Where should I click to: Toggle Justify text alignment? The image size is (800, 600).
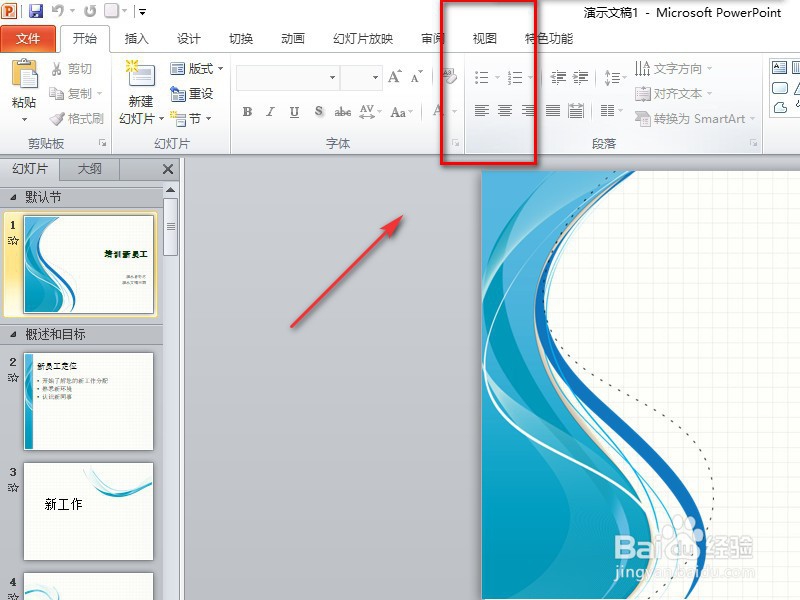point(553,111)
